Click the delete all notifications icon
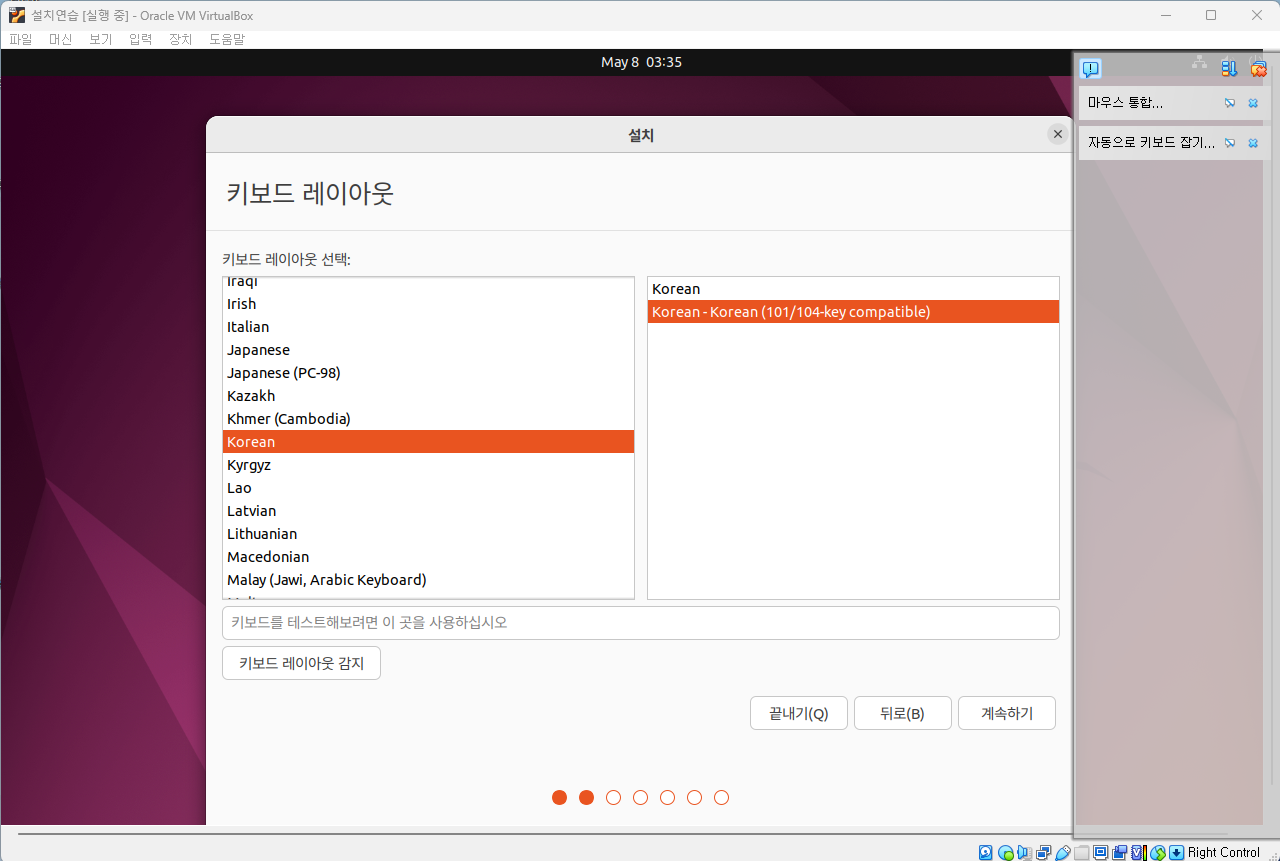Screen dimensions: 1280x861 1259,68
